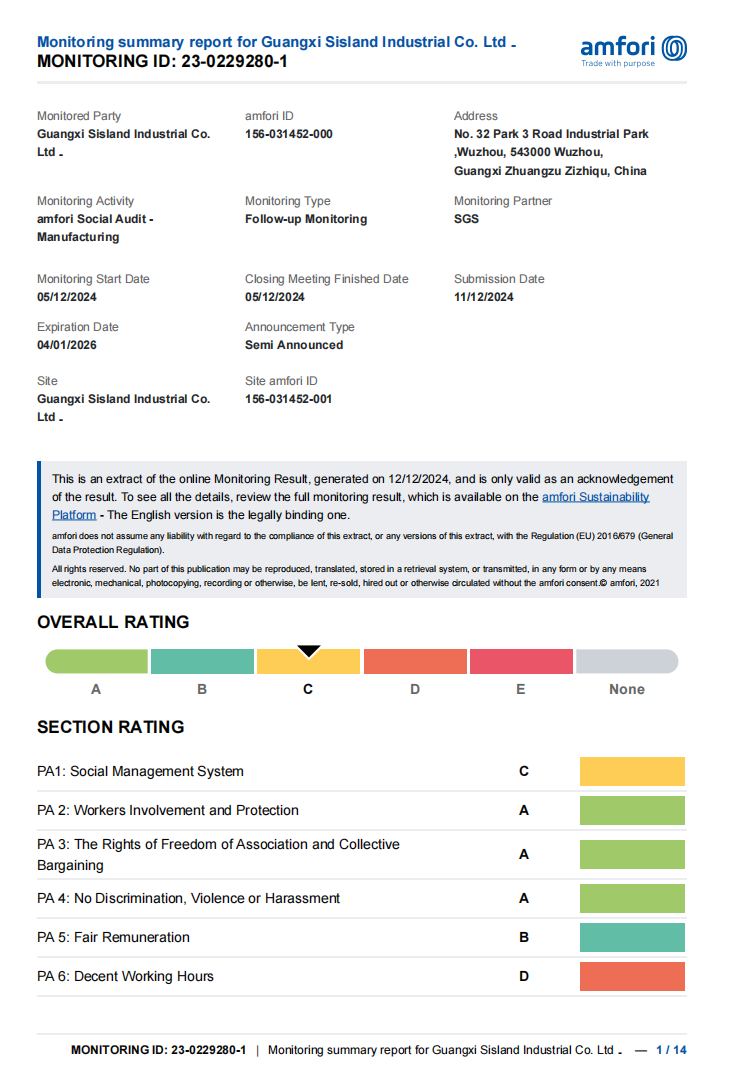Click the GDPR liability disclaimer sentence
Image resolution: width=744 pixels, height=1071 pixels.
[363, 543]
